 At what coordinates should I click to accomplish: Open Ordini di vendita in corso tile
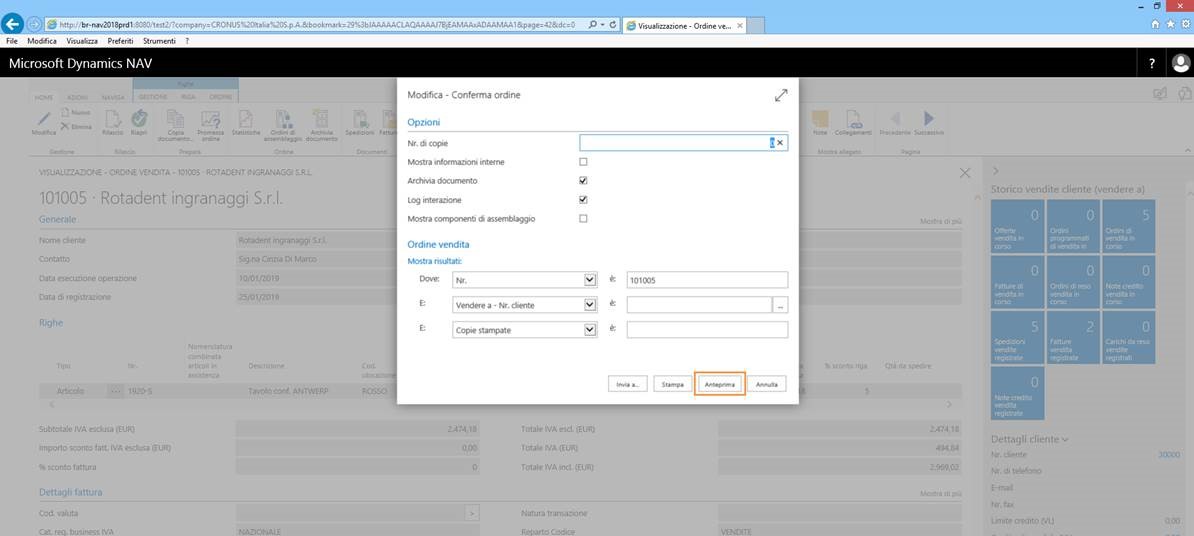coord(1129,226)
